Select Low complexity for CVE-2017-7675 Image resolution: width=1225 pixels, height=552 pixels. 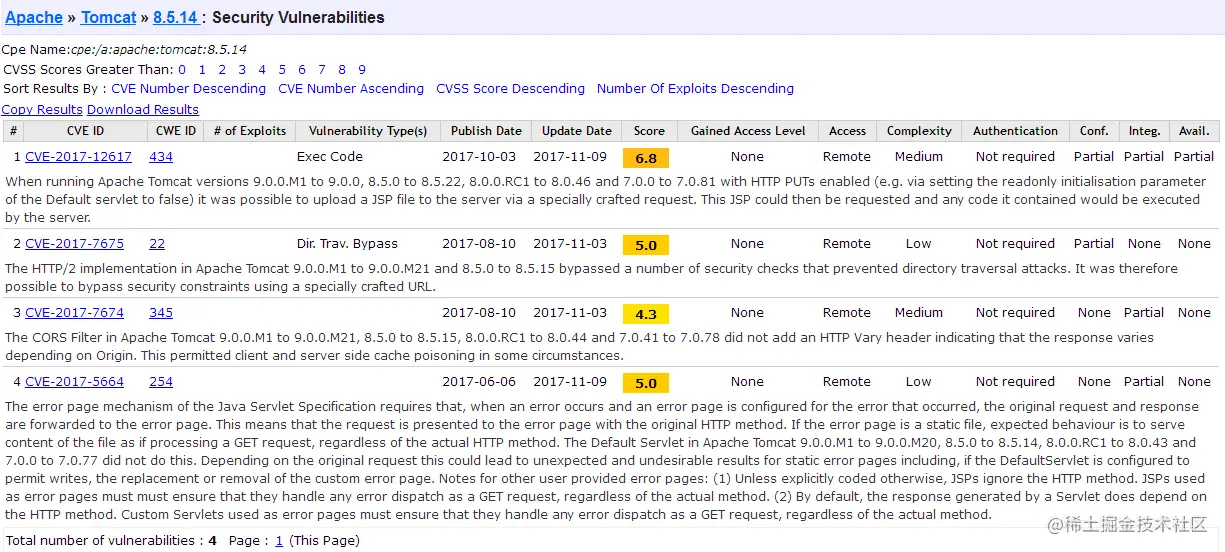coord(919,244)
